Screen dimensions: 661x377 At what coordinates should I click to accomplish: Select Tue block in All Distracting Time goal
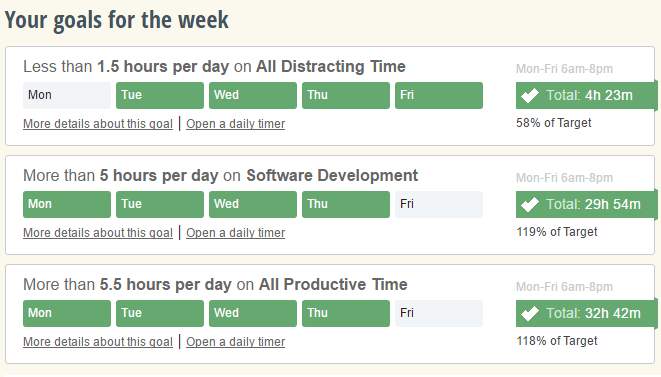click(160, 95)
